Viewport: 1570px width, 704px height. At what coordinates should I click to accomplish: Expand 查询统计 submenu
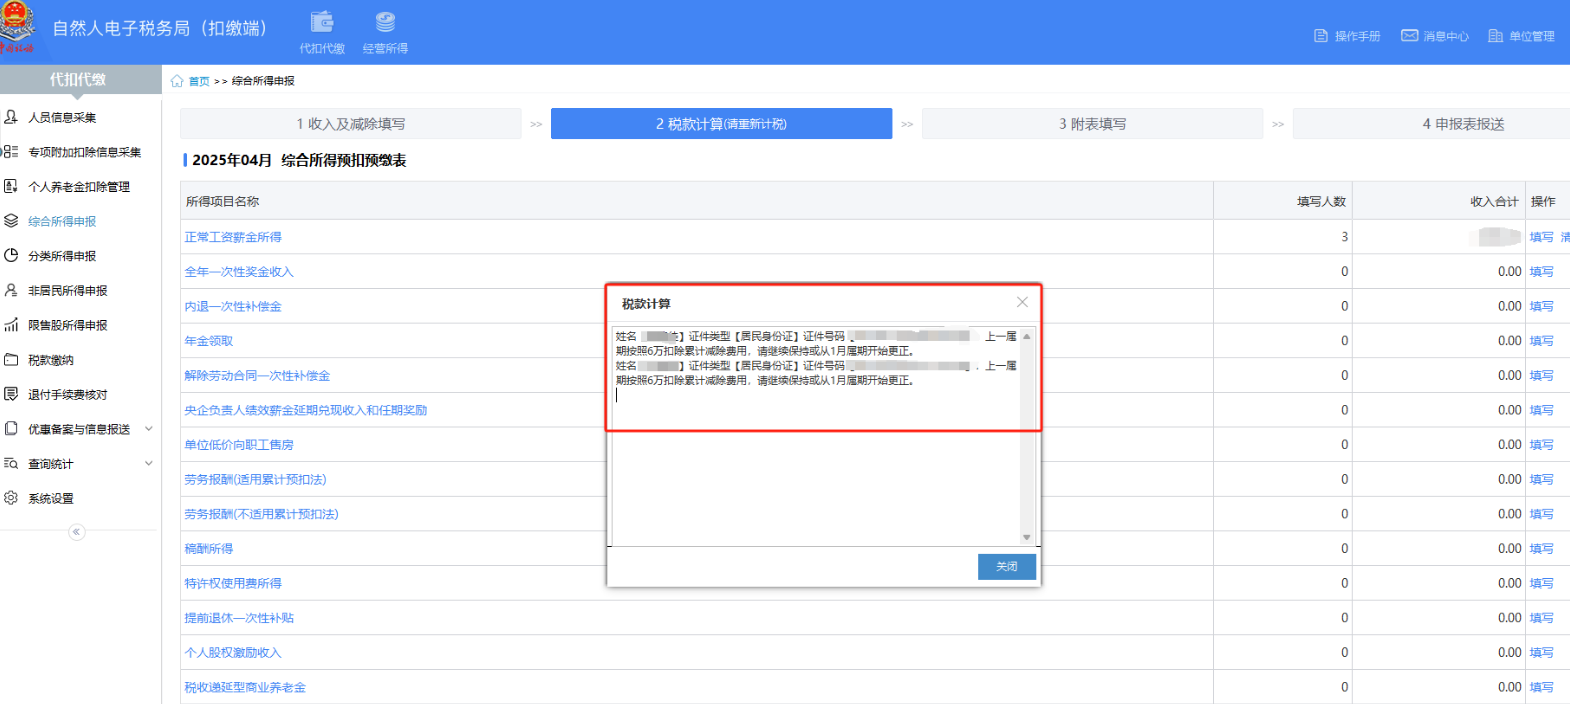pyautogui.click(x=149, y=464)
